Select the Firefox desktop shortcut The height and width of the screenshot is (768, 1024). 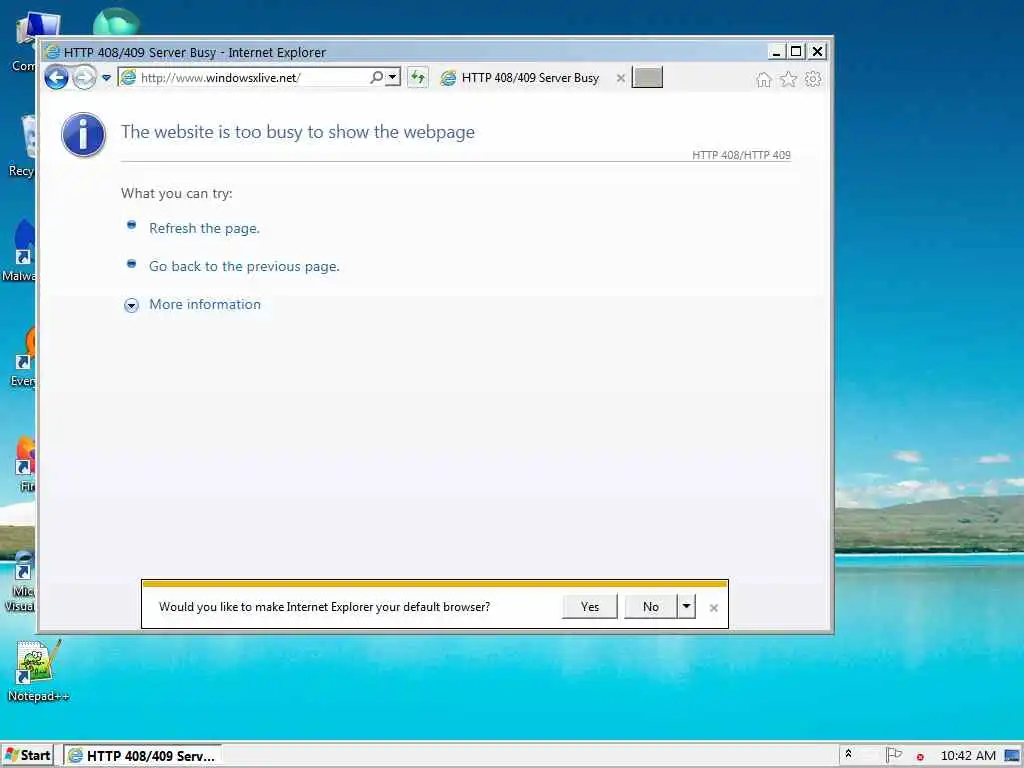[x=27, y=464]
